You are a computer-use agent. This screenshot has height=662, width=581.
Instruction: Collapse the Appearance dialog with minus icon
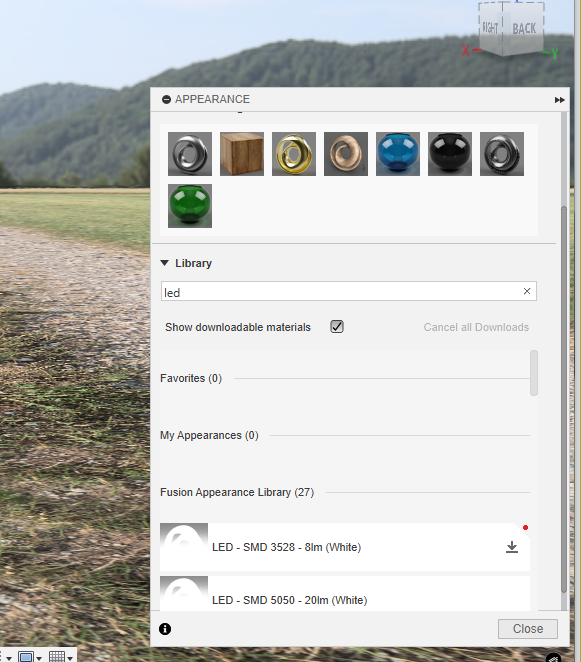(166, 99)
